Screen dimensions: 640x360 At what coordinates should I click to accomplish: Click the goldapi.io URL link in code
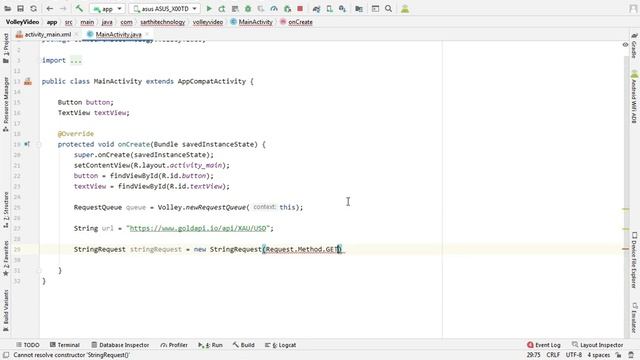[x=198, y=228]
